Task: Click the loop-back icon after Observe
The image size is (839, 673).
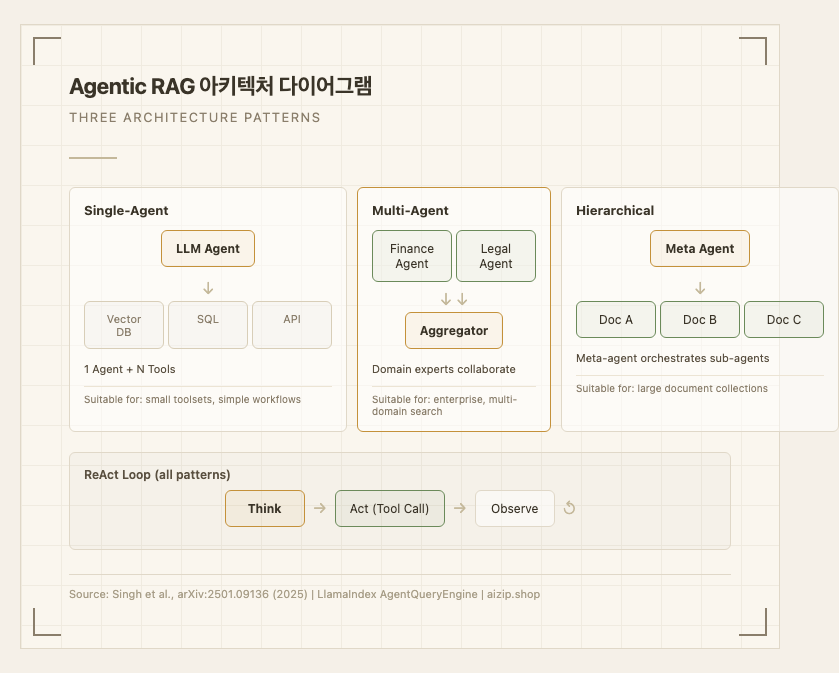Action: click(569, 508)
